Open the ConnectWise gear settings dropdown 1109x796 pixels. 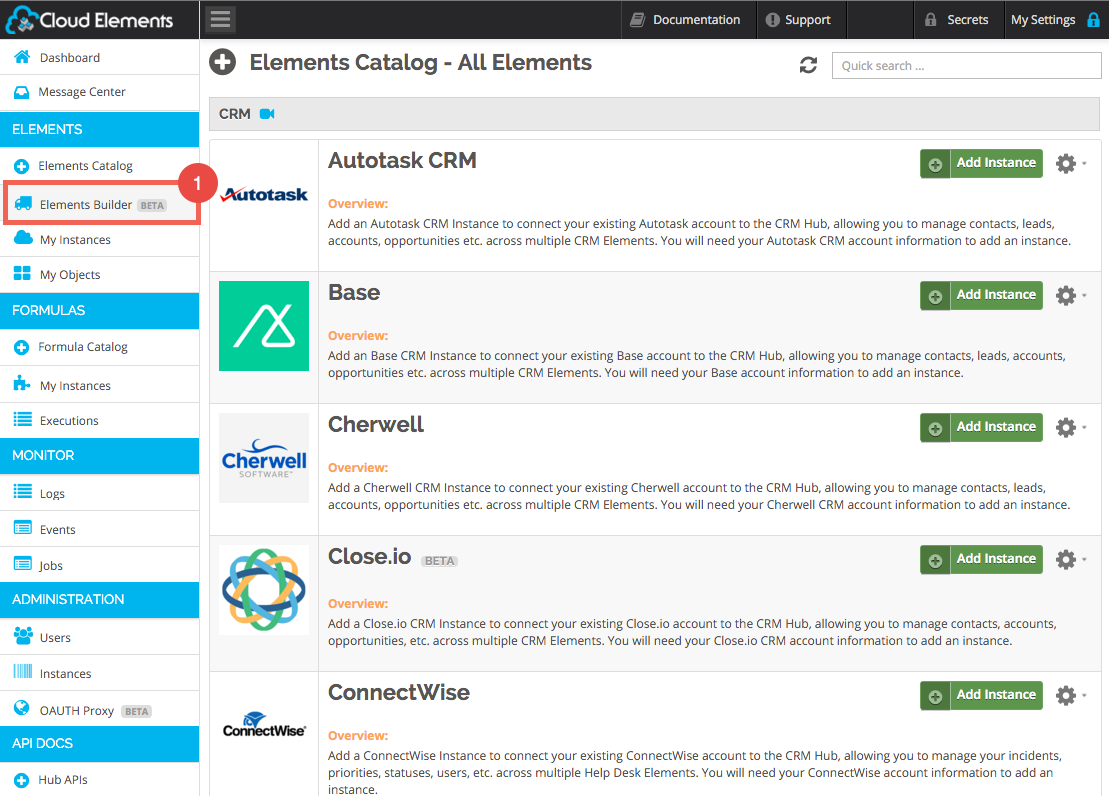tap(1069, 696)
